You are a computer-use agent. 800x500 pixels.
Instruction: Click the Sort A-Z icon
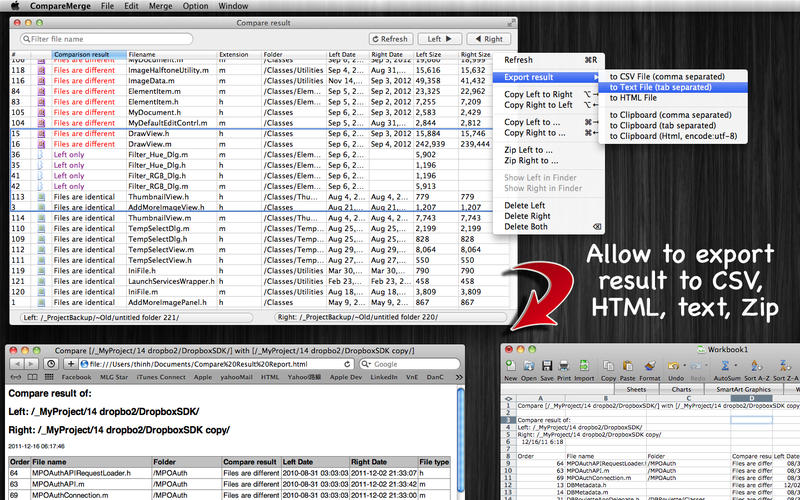pos(756,365)
